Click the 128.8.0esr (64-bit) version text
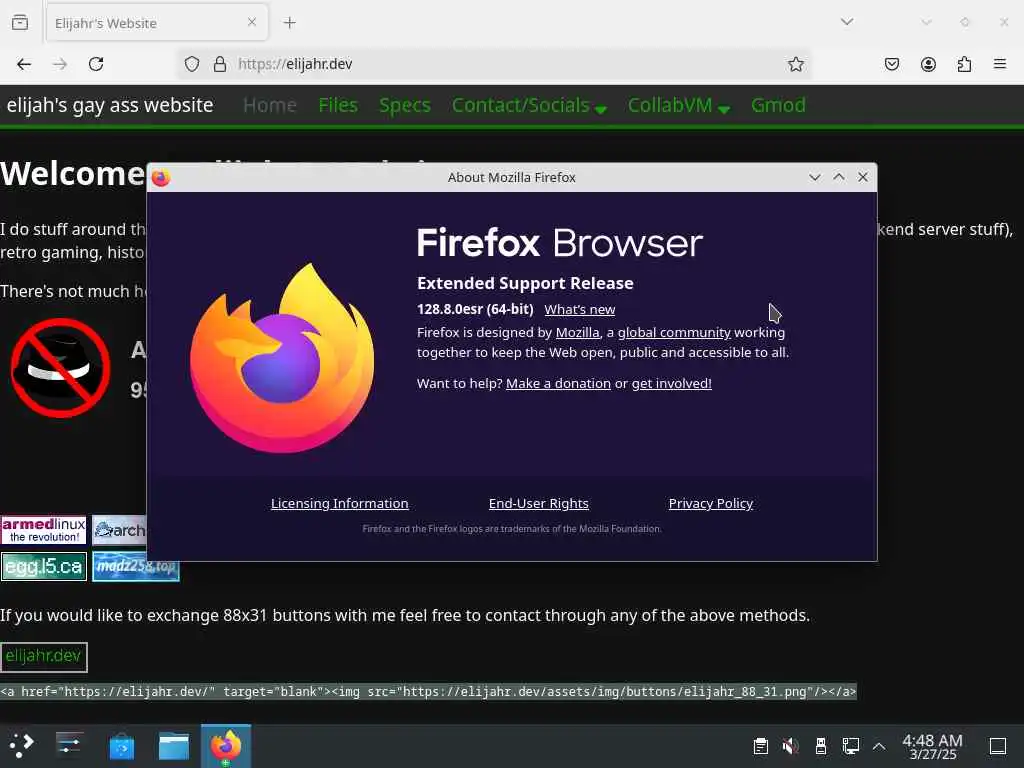 [475, 310]
